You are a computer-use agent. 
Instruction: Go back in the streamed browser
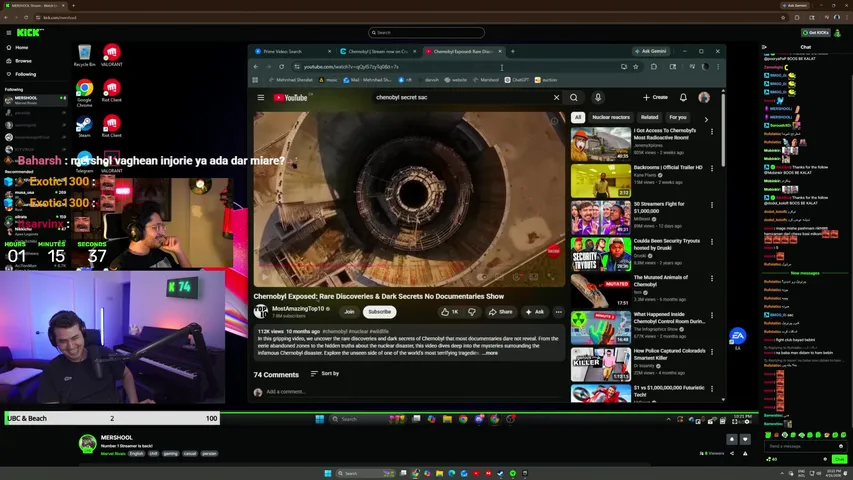pyautogui.click(x=256, y=66)
